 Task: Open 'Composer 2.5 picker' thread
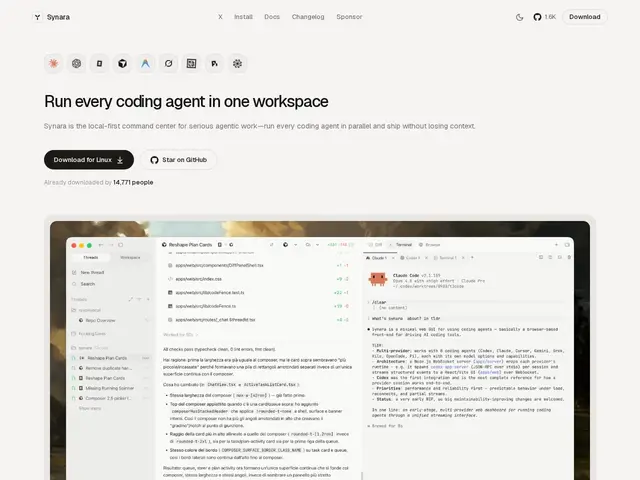pos(108,398)
